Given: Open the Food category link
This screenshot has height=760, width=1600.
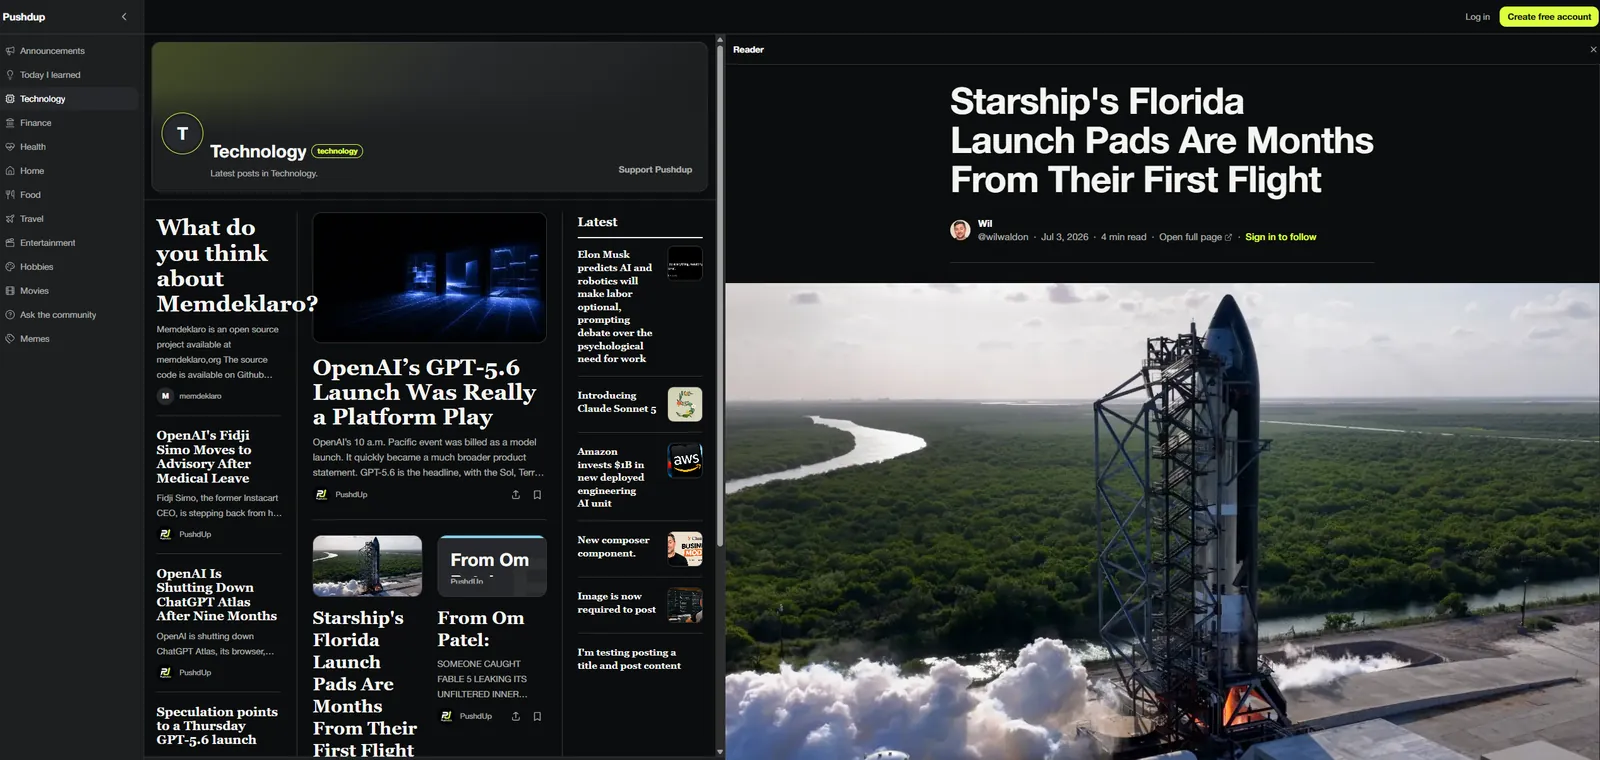Looking at the screenshot, I should coord(30,195).
